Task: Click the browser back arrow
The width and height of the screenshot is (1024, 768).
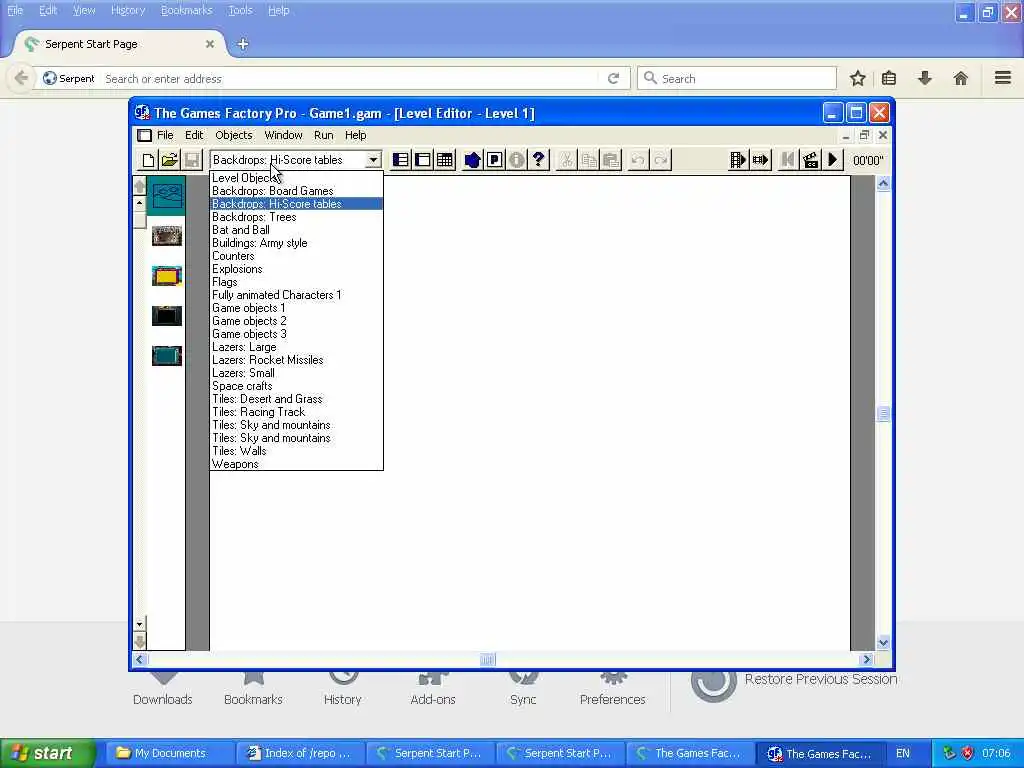Action: [x=21, y=78]
